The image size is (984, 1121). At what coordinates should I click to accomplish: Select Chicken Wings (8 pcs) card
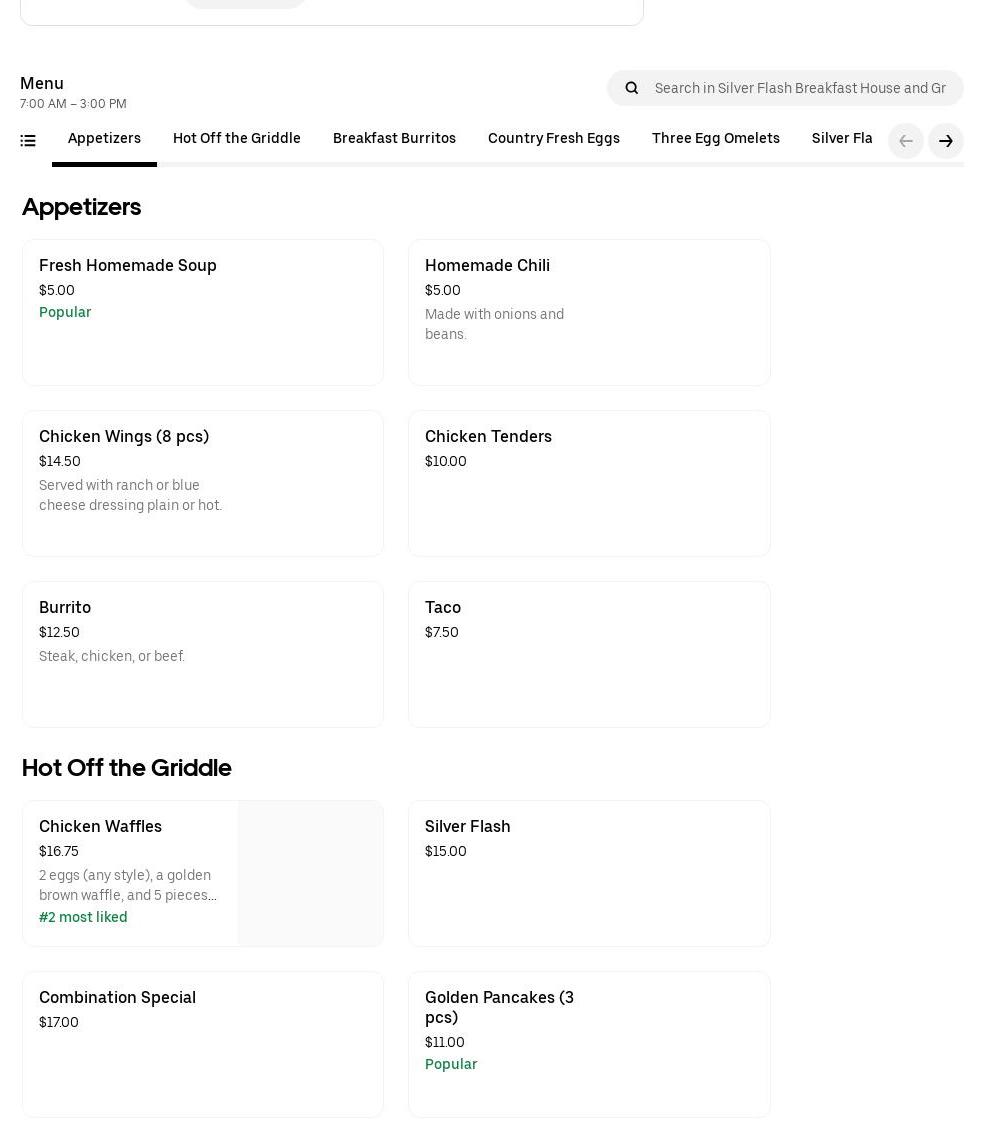point(202,483)
